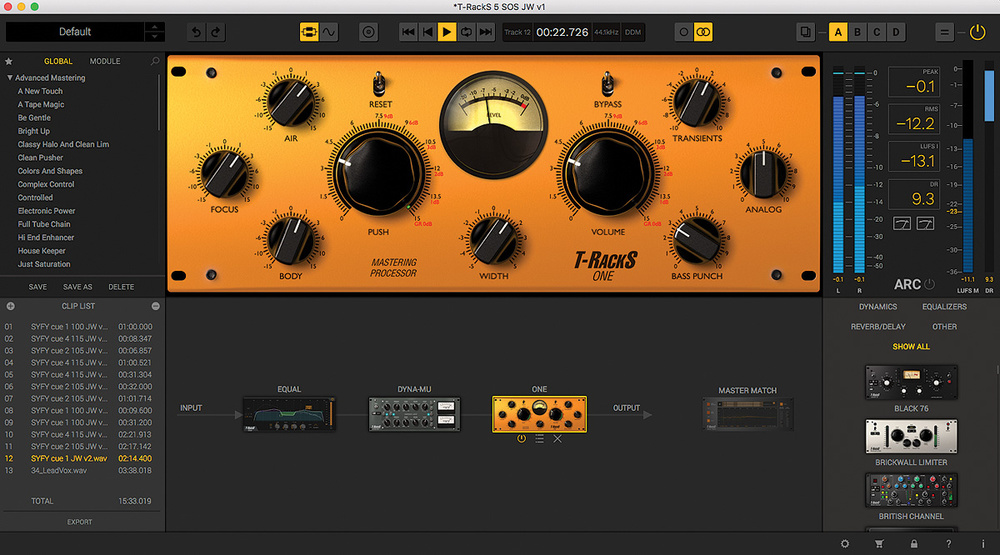The image size is (1000, 555).
Task: Flip the BYPASS switch on T-RackS ONE
Action: coord(607,84)
